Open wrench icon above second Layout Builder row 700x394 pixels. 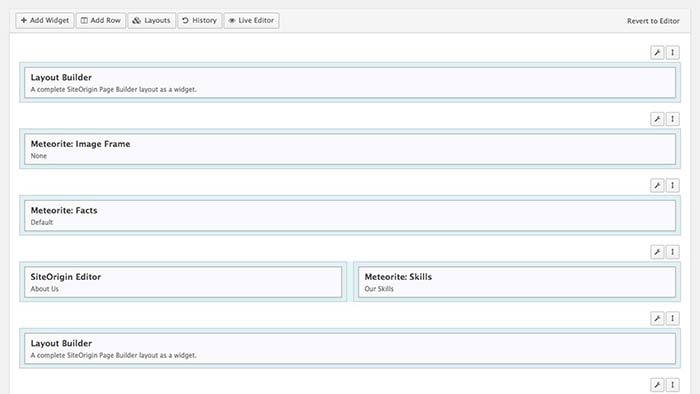tap(657, 319)
